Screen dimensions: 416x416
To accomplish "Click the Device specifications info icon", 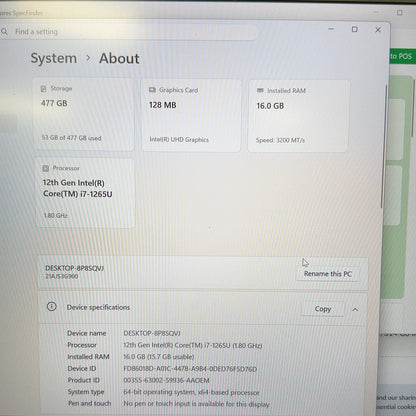I will tap(52, 306).
